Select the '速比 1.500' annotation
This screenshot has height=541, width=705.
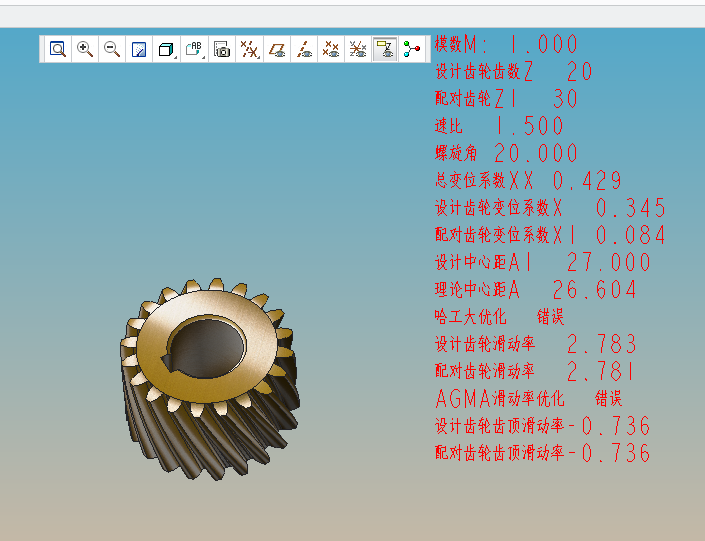click(x=499, y=126)
